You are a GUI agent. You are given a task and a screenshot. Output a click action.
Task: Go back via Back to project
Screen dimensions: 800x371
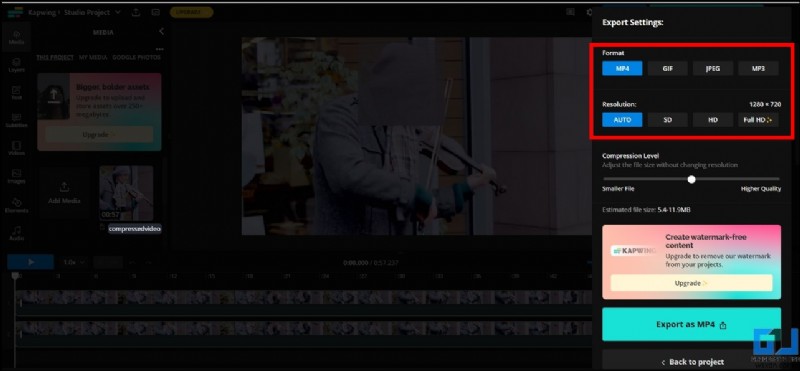coord(691,362)
